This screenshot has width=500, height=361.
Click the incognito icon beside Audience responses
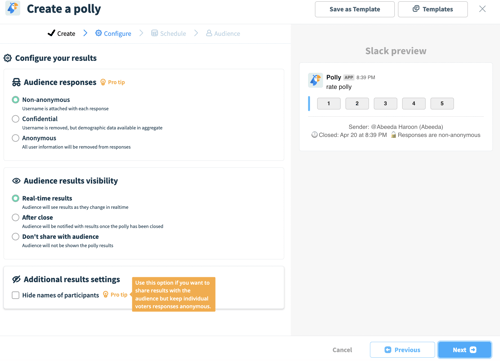(x=16, y=82)
